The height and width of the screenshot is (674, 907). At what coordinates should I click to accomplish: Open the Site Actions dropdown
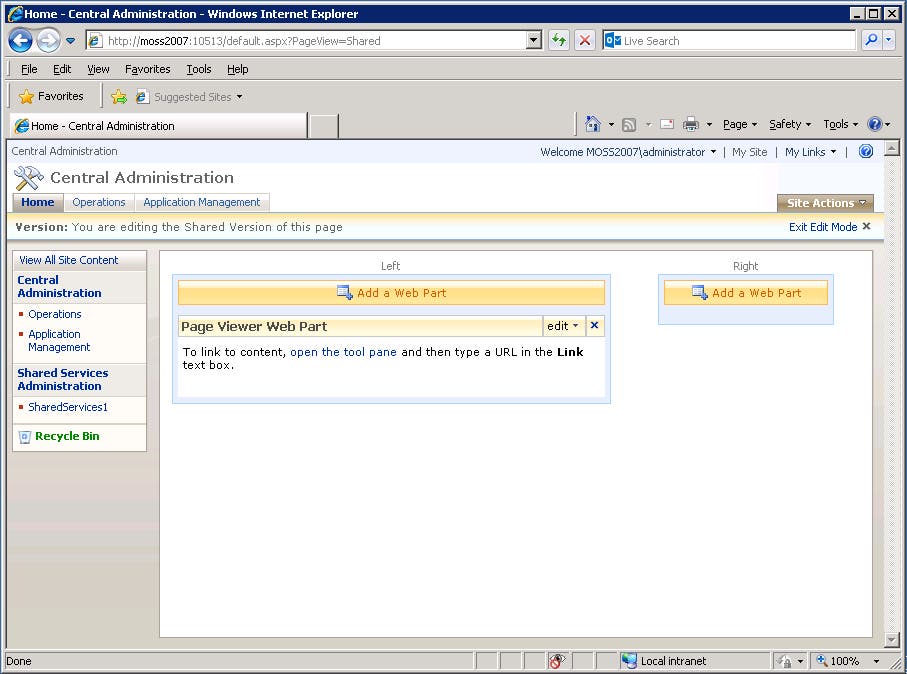click(824, 202)
